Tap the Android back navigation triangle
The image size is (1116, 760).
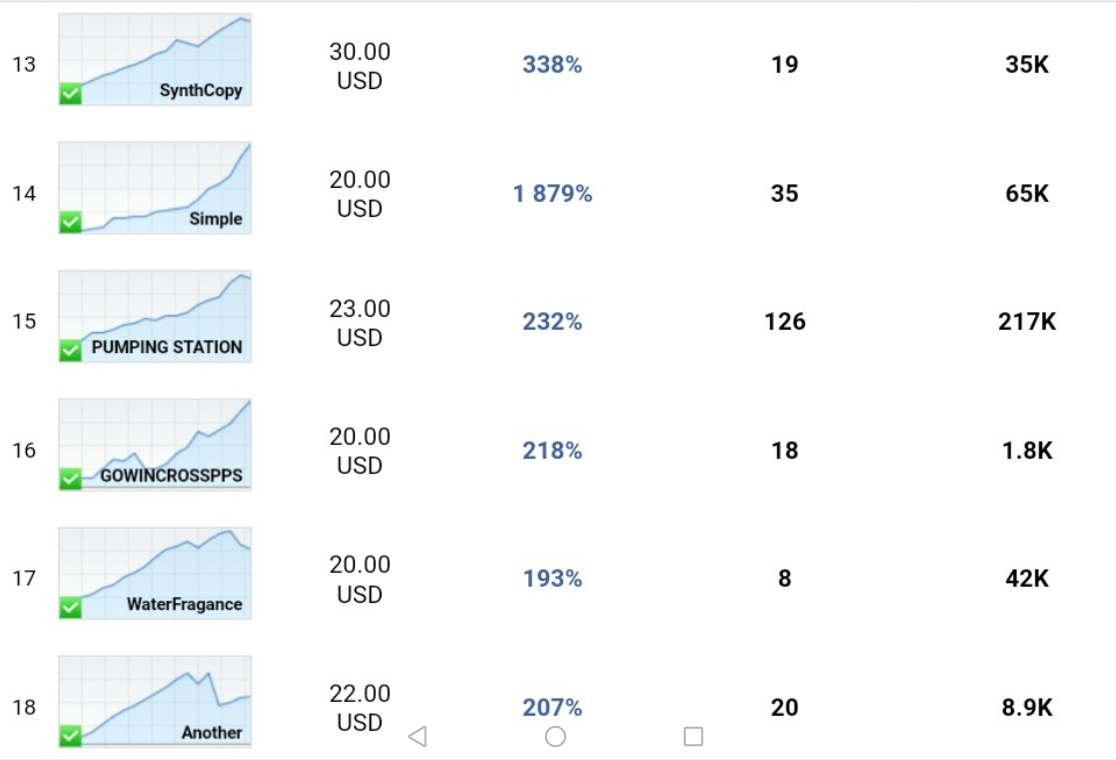(x=418, y=737)
